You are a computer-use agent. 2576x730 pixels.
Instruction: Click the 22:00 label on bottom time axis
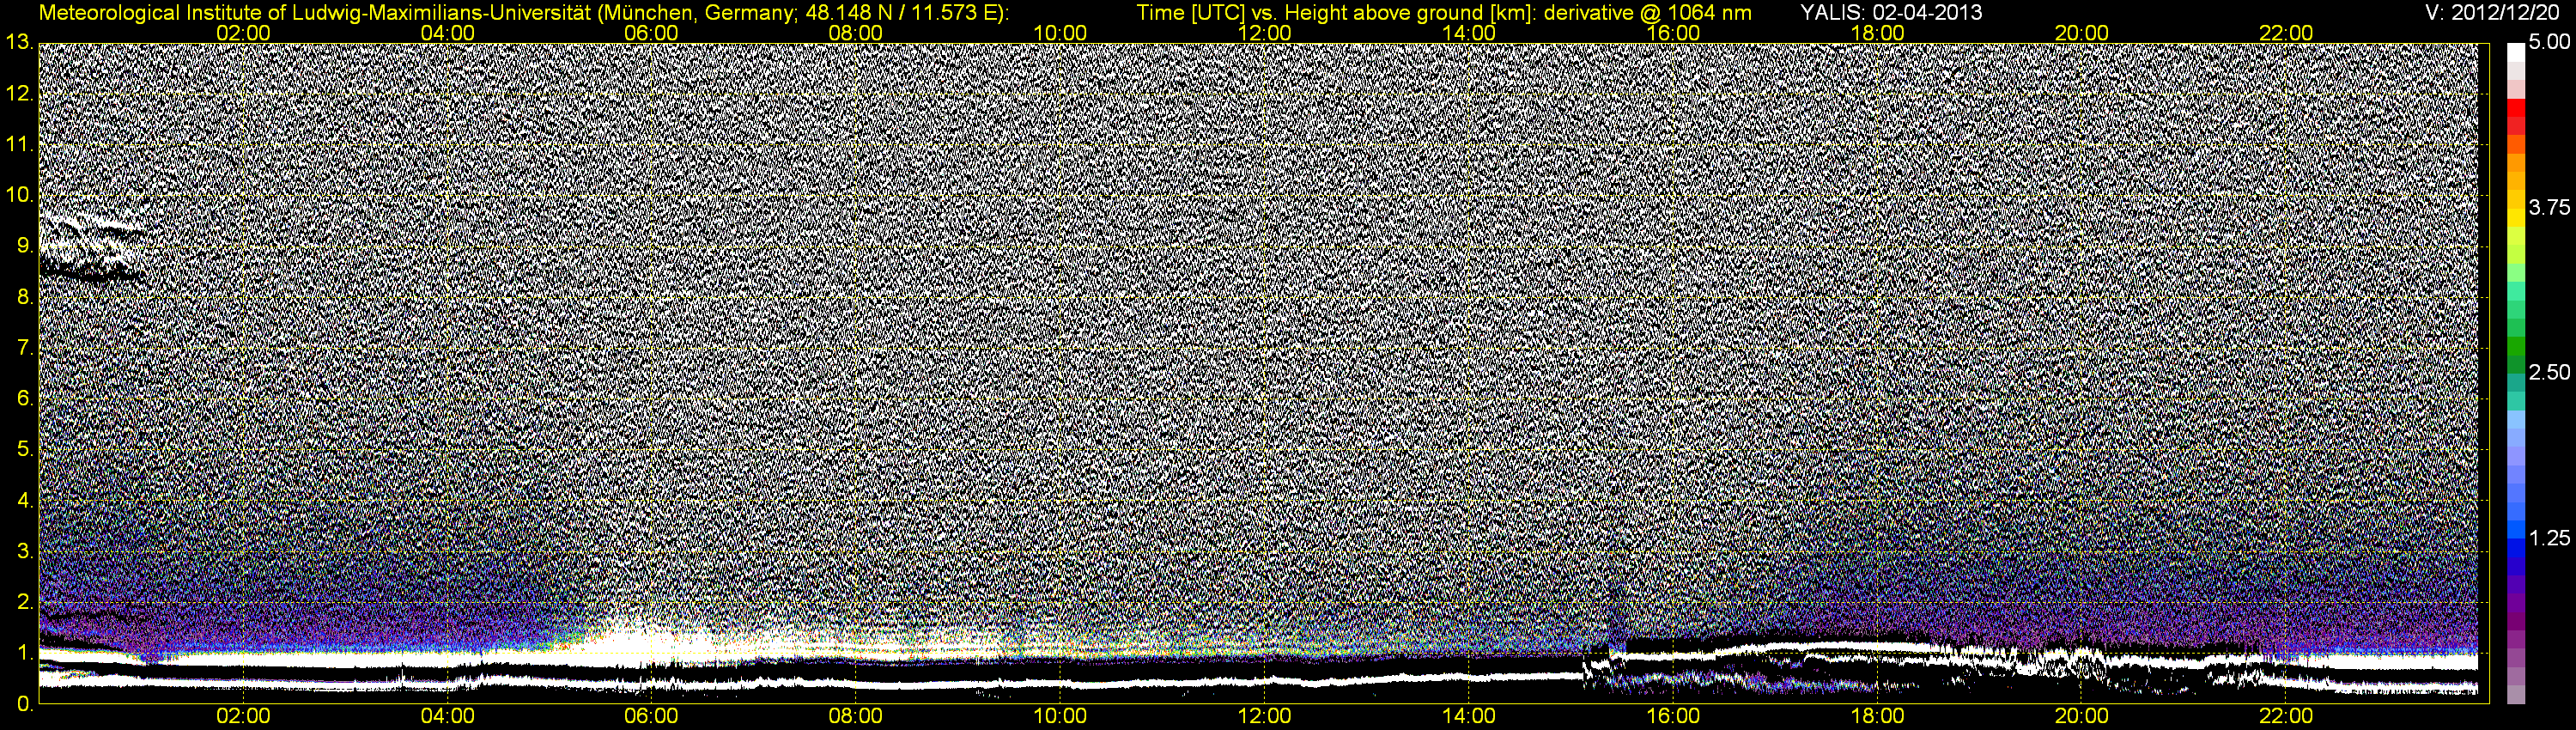pos(2286,716)
